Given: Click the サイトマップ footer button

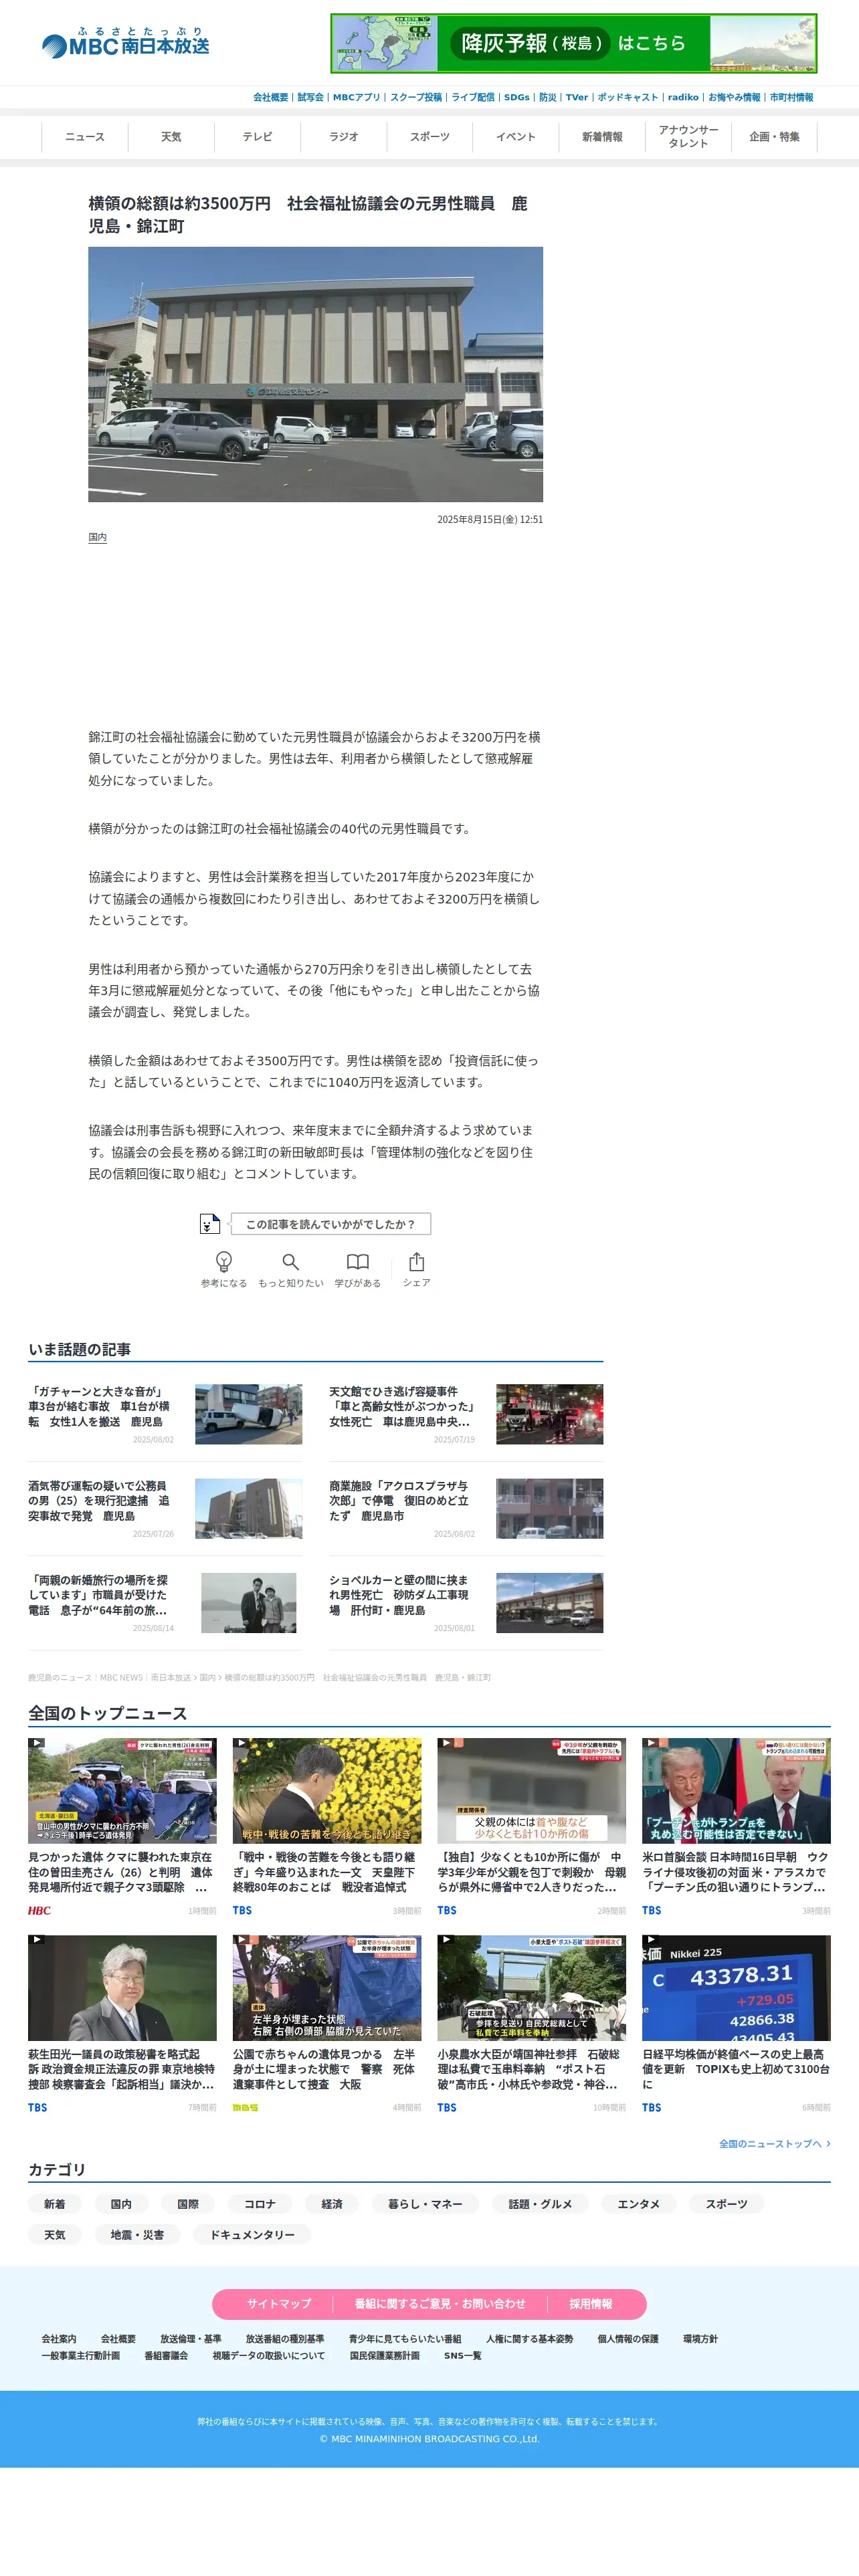Looking at the screenshot, I should tap(279, 2303).
